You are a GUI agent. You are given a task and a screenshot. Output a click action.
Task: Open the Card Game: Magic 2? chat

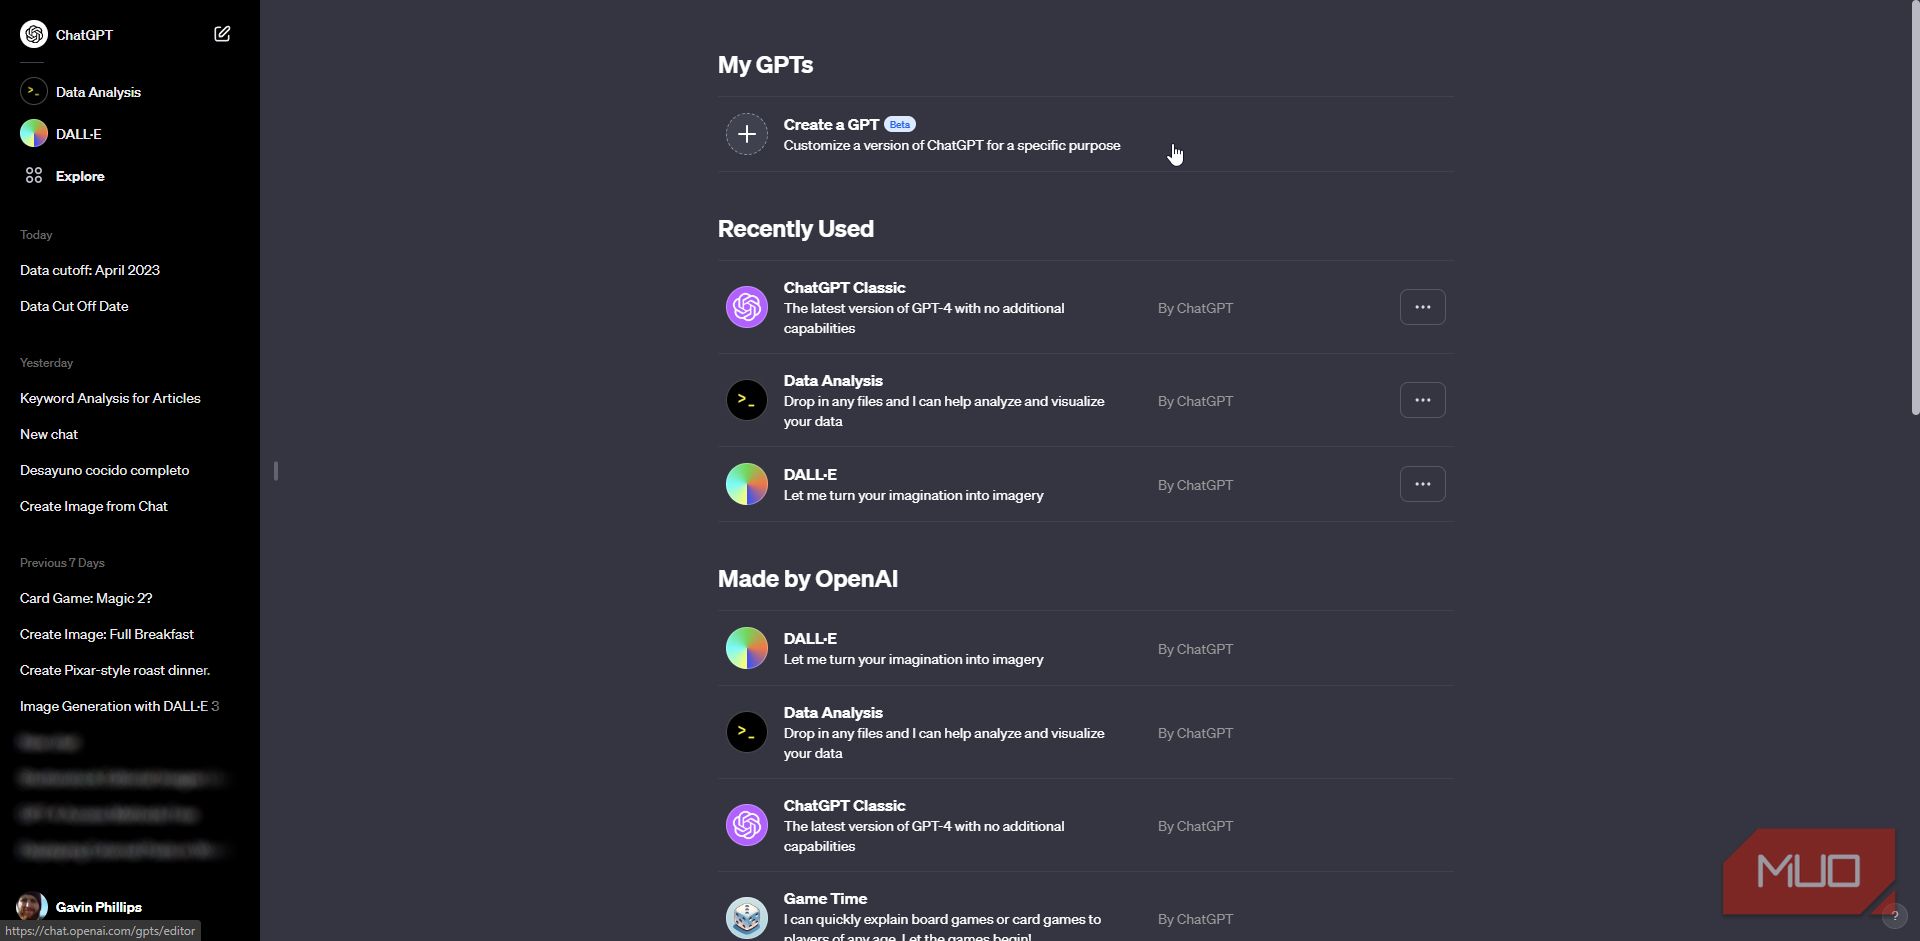(x=85, y=598)
